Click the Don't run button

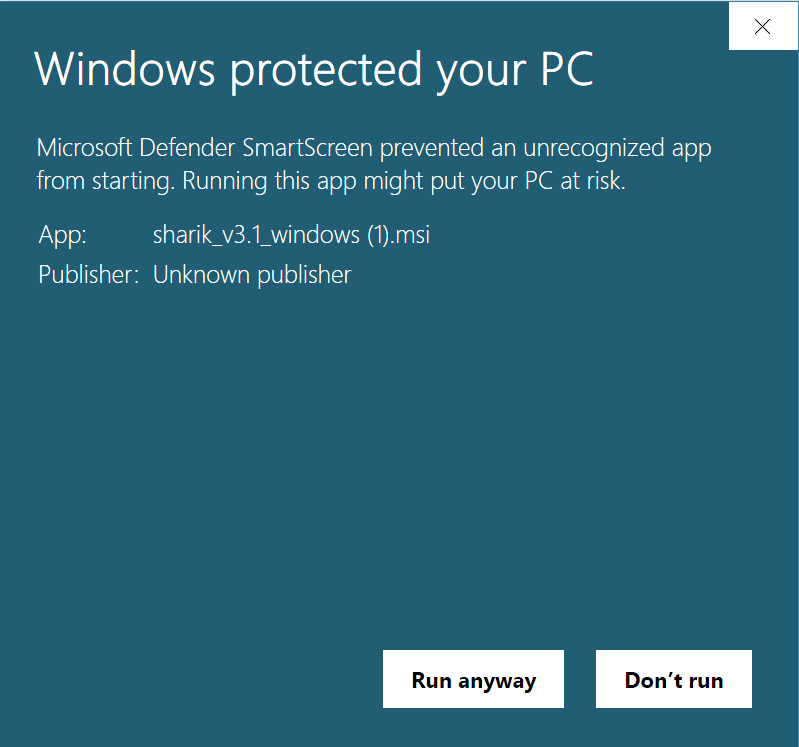pyautogui.click(x=674, y=679)
